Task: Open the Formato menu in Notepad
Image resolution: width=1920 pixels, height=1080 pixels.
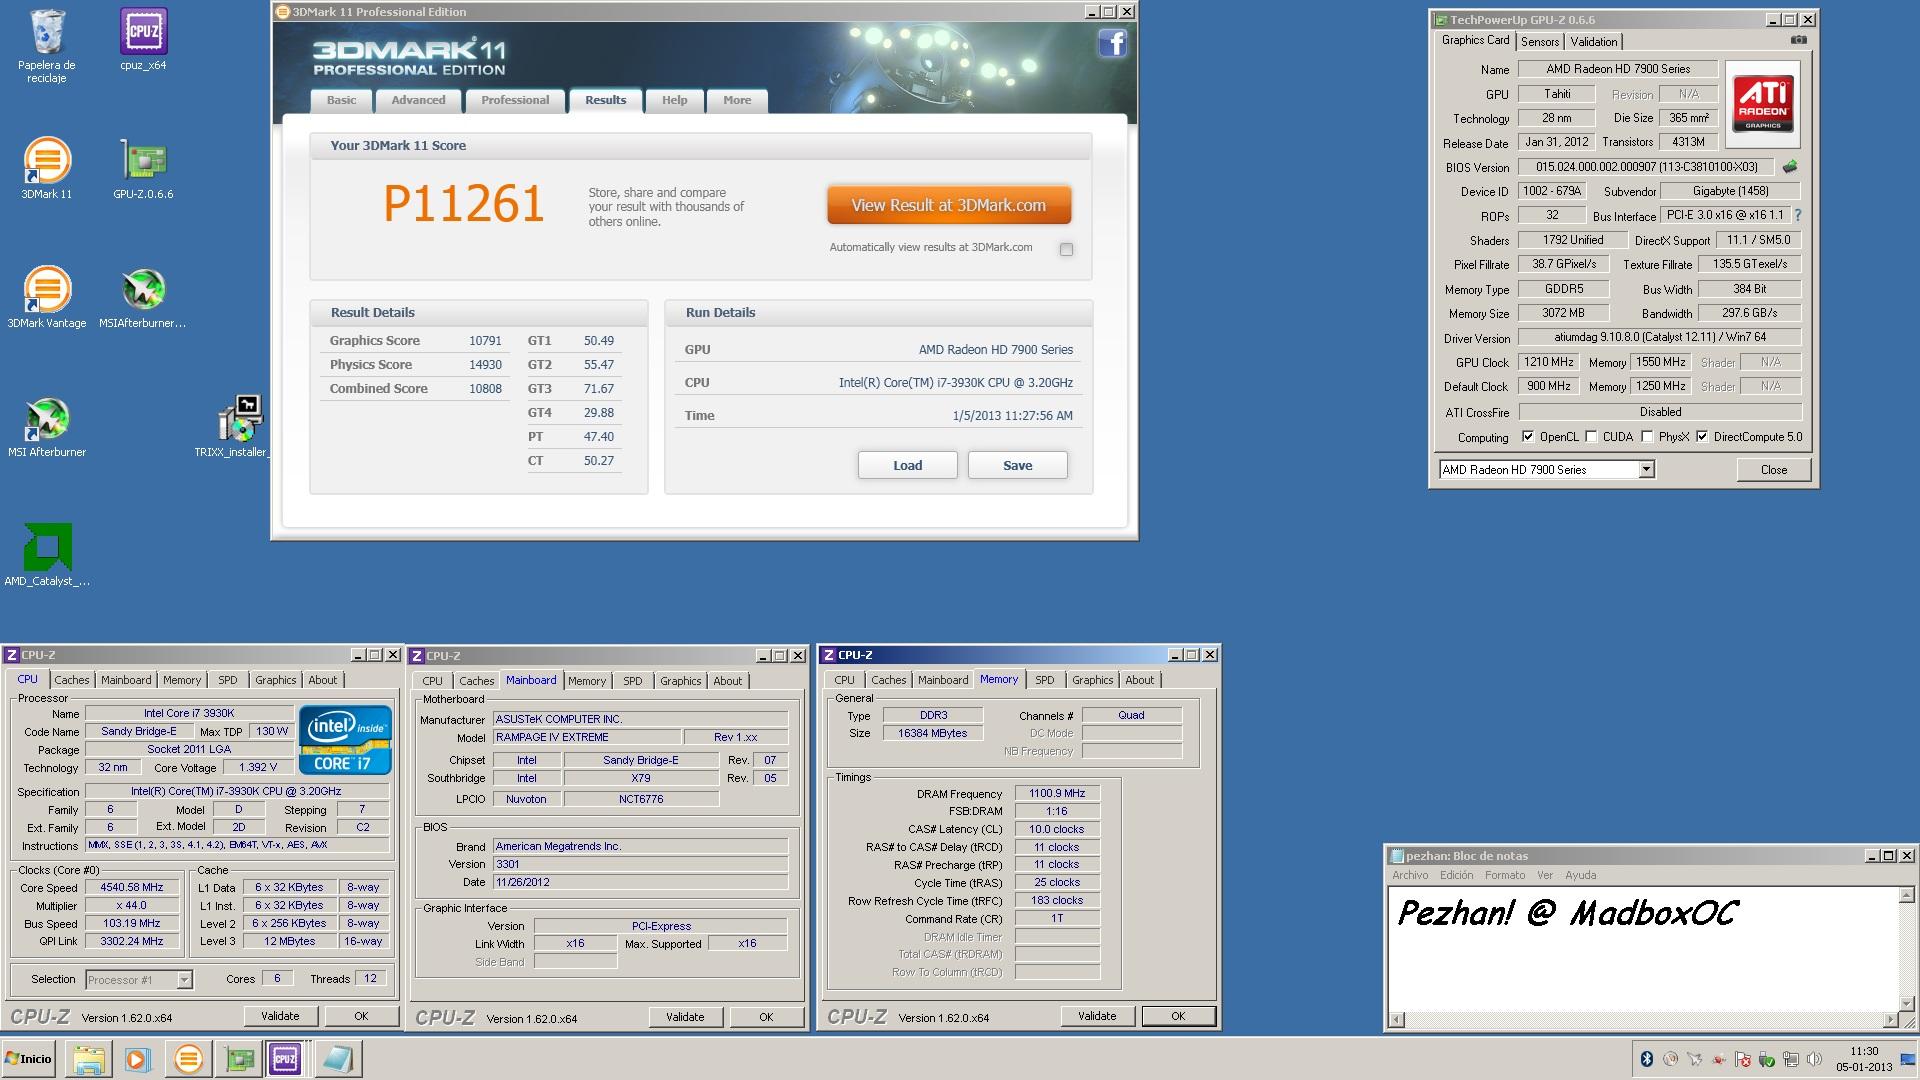Action: 1505,875
